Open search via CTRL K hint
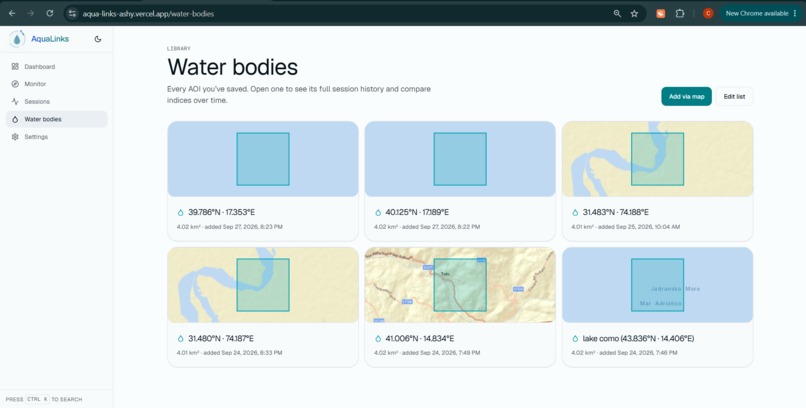Viewport: 806px width, 408px height. click(x=44, y=399)
